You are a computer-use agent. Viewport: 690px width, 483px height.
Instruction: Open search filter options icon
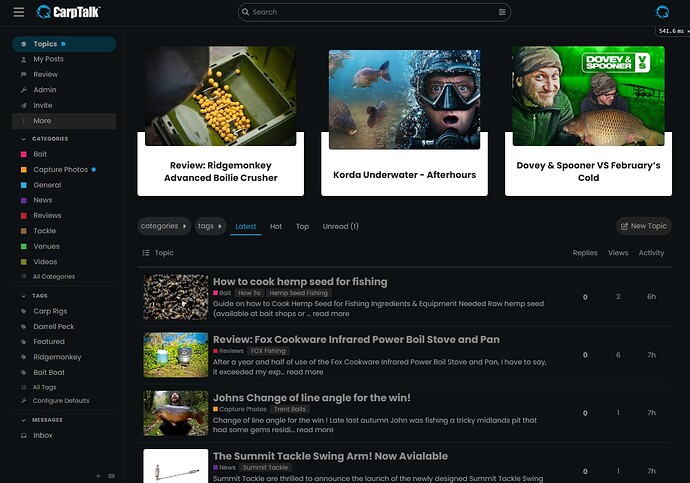502,12
